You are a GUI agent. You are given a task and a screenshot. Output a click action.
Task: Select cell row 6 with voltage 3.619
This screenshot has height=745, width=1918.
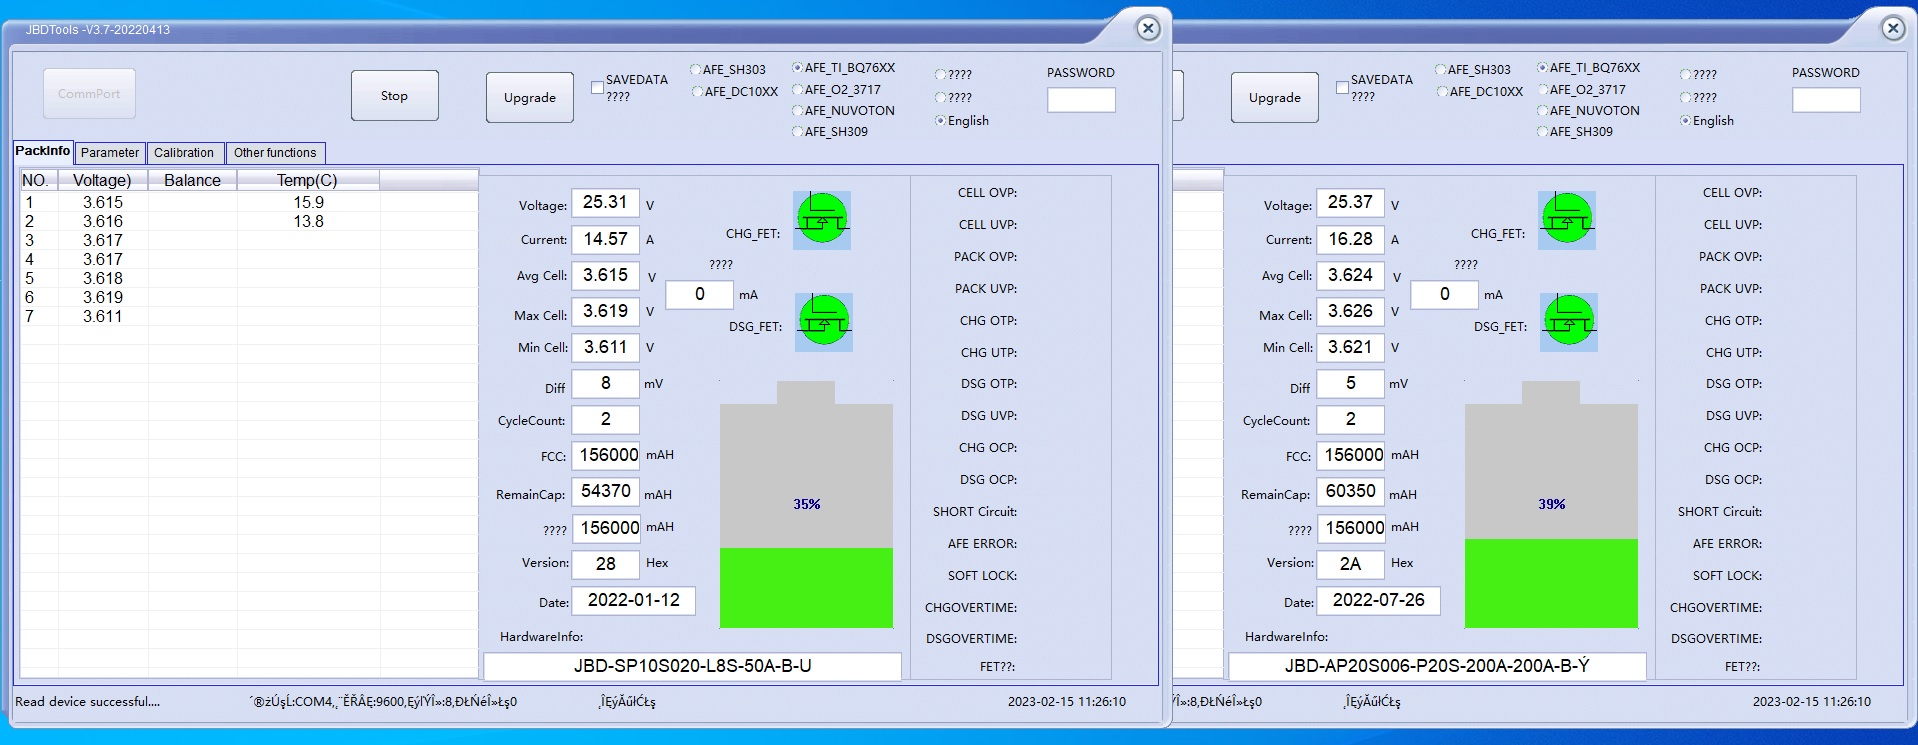point(103,298)
